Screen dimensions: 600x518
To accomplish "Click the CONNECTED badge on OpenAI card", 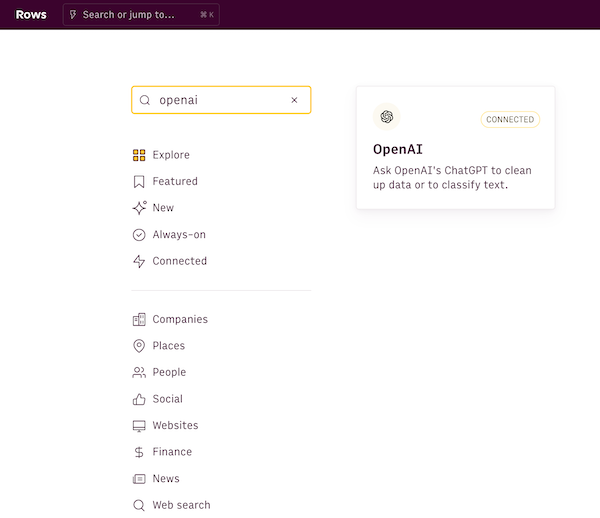I will (510, 119).
